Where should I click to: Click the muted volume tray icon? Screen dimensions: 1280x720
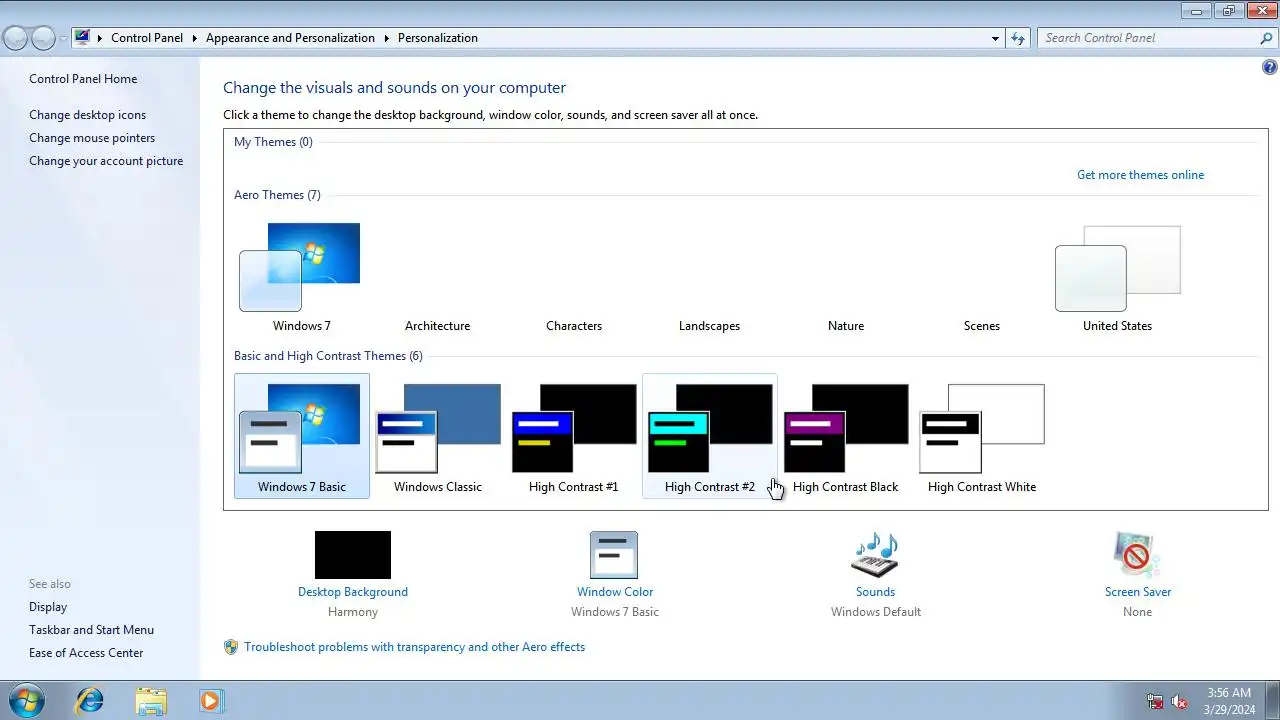[x=1179, y=701]
